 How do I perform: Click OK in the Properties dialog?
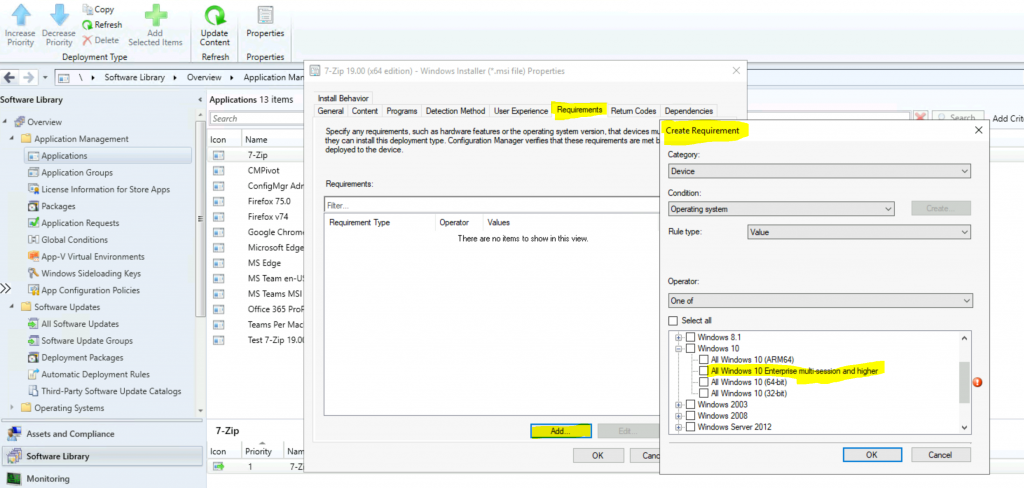(598, 455)
